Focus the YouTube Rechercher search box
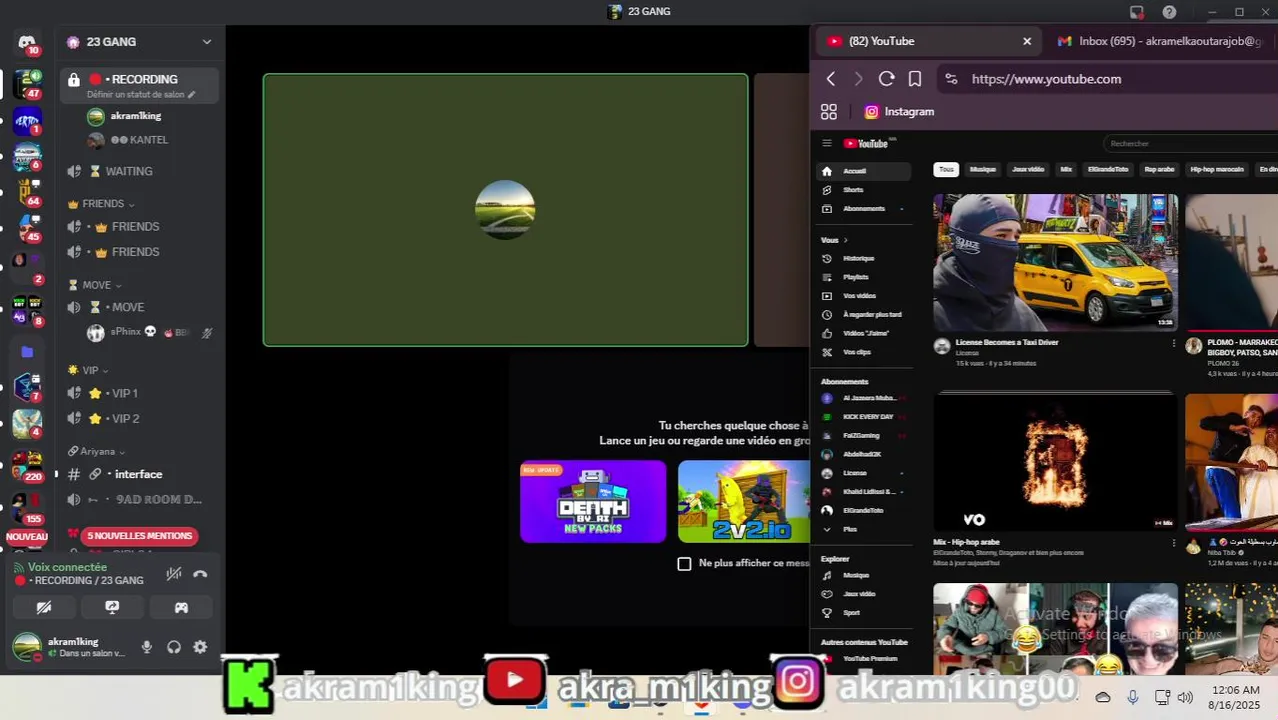 pos(1190,143)
